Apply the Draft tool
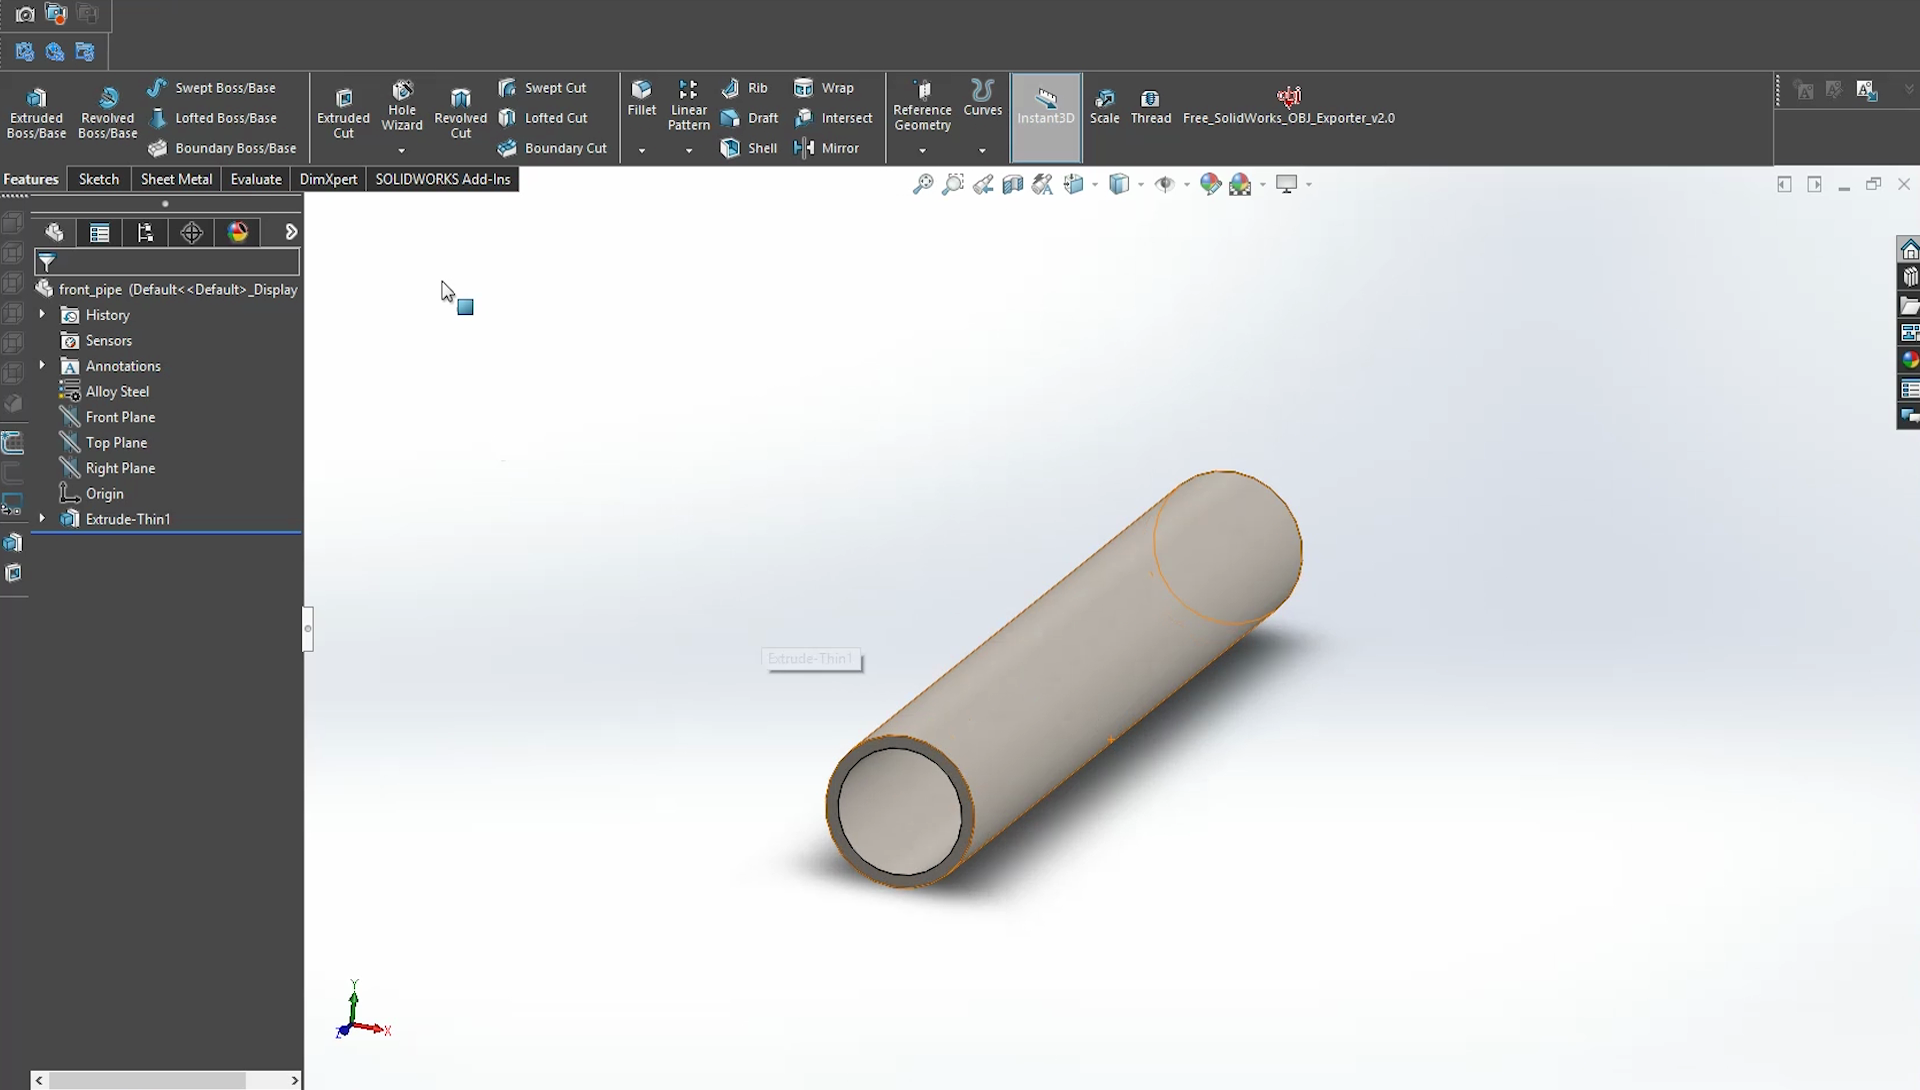 pos(750,118)
